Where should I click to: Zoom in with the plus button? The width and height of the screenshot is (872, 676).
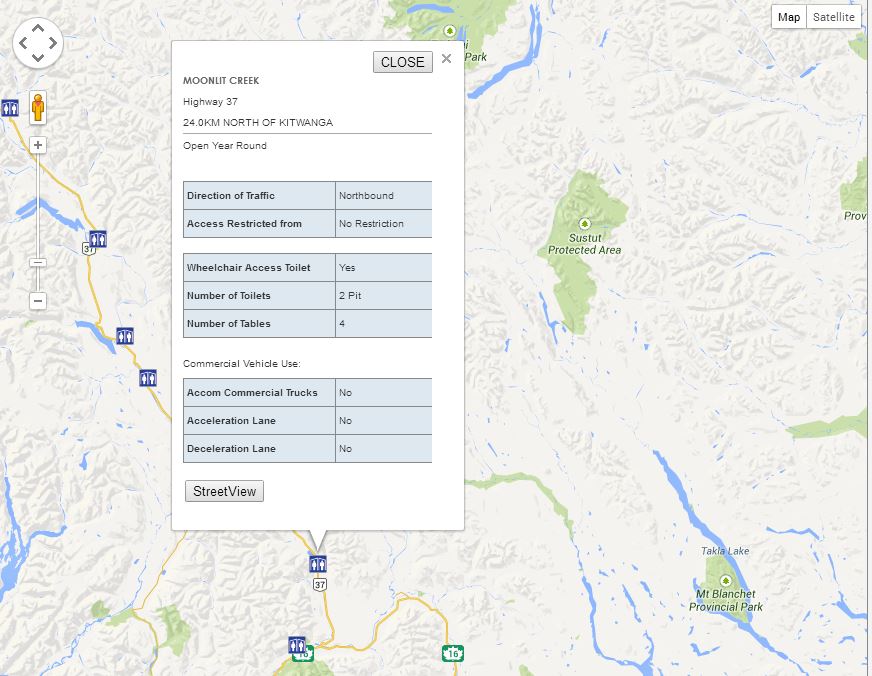click(x=38, y=145)
